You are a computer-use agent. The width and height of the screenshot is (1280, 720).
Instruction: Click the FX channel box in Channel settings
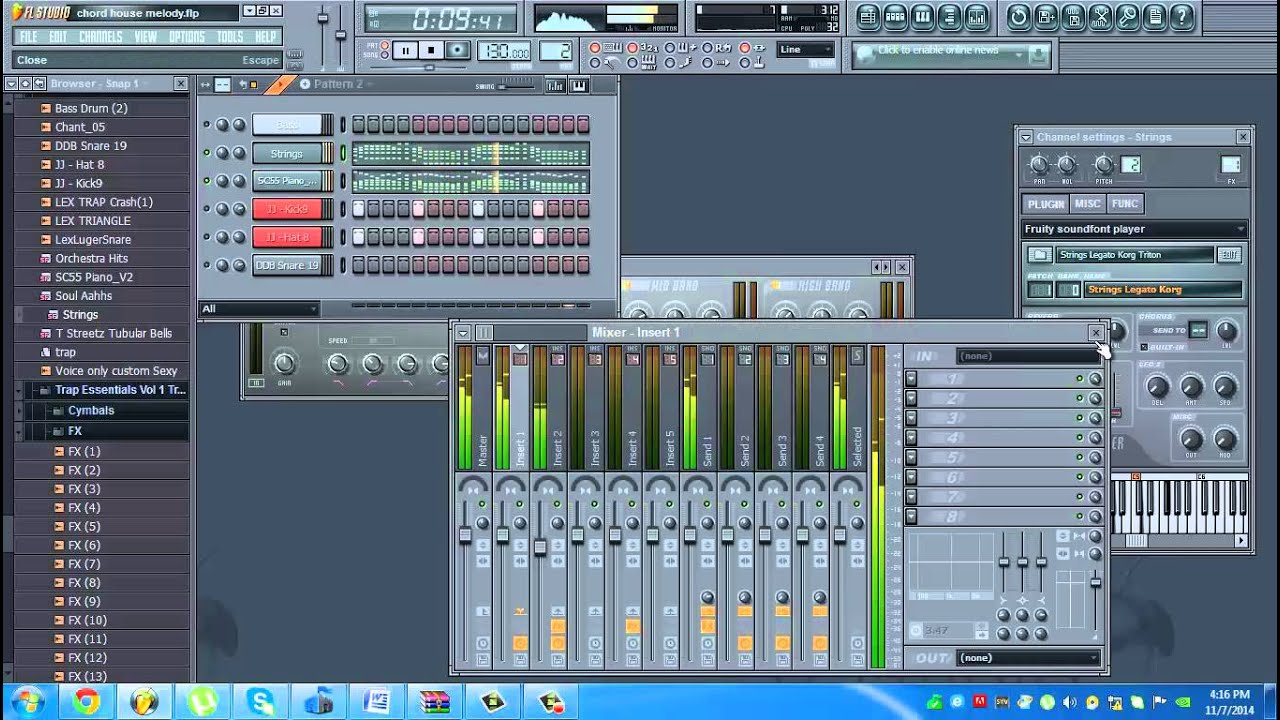coord(1231,165)
